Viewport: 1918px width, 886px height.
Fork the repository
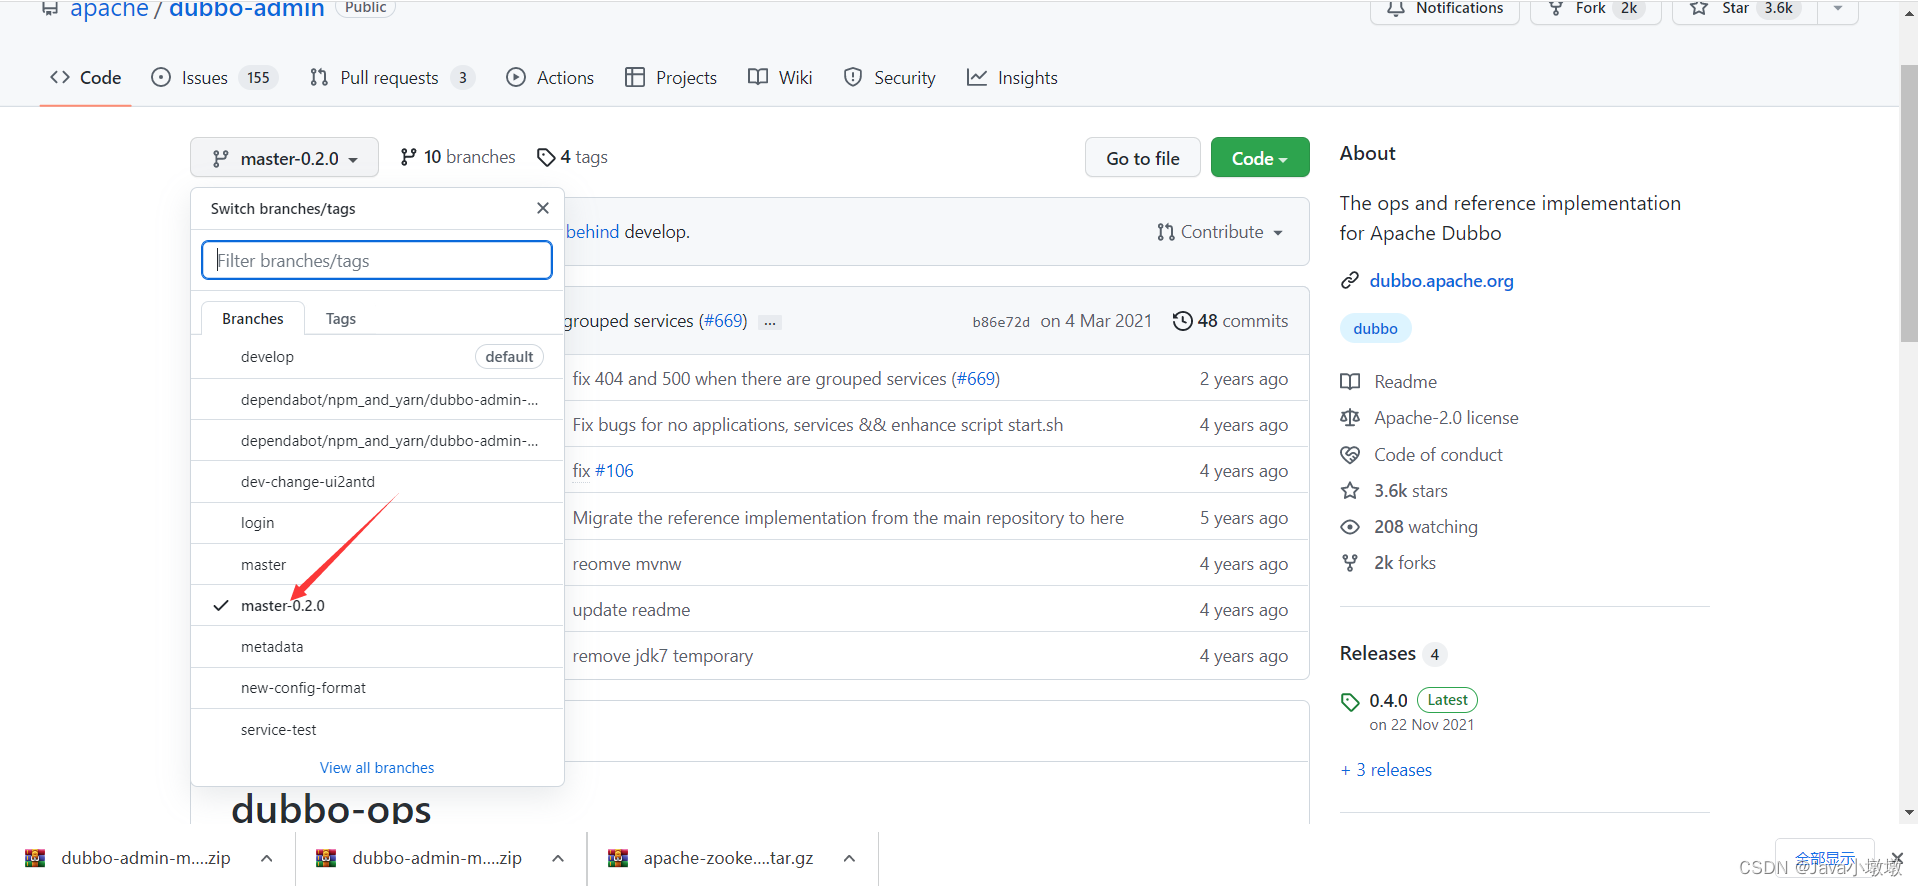point(1595,9)
